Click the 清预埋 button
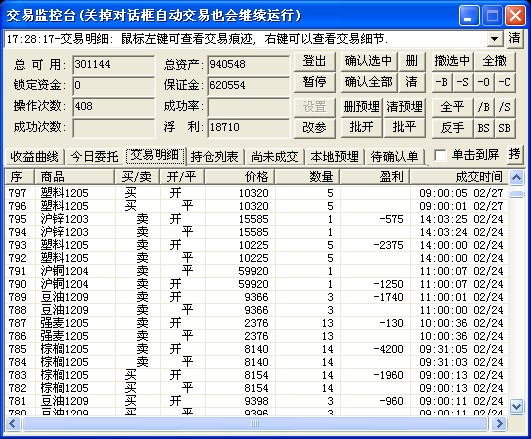 (x=404, y=107)
